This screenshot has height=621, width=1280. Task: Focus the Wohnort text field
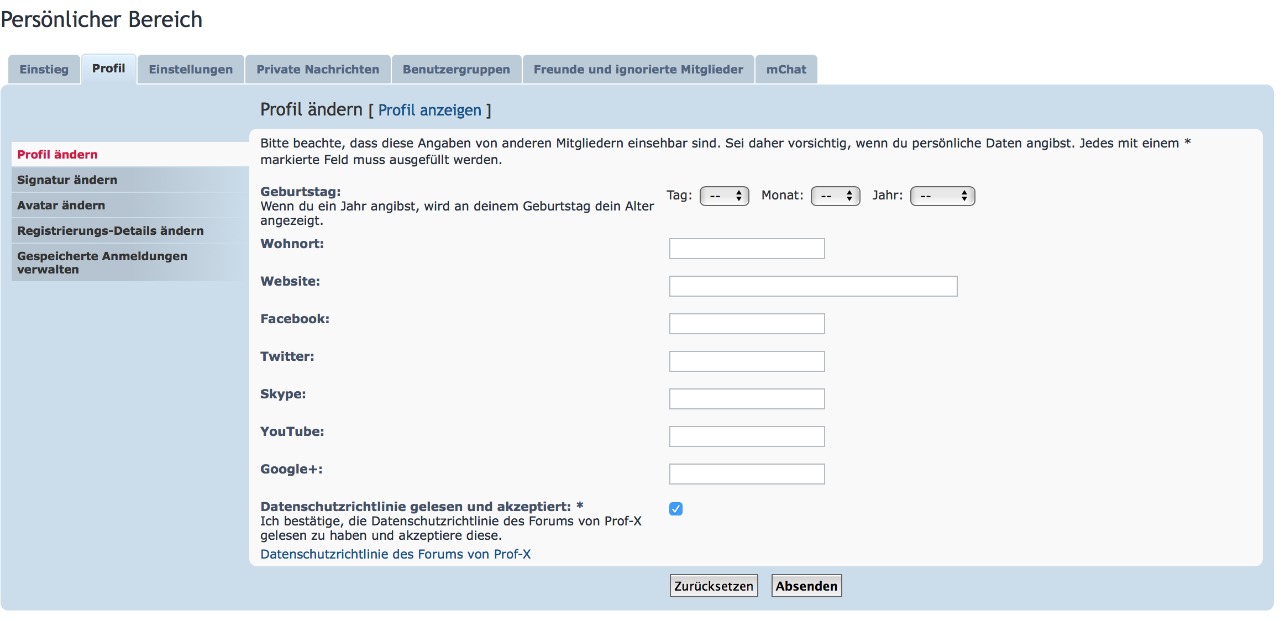pos(746,249)
